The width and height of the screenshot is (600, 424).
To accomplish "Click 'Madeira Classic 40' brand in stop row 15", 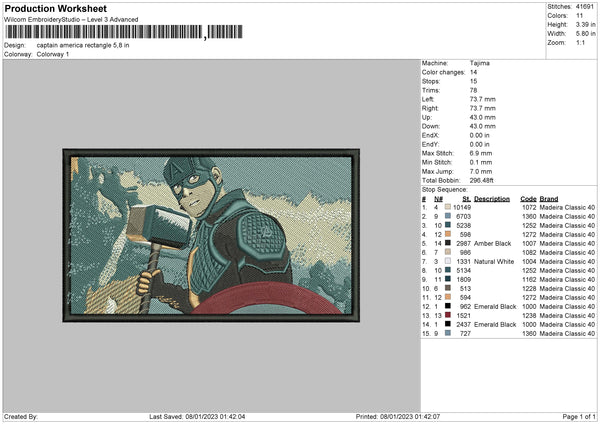I will coord(567,333).
